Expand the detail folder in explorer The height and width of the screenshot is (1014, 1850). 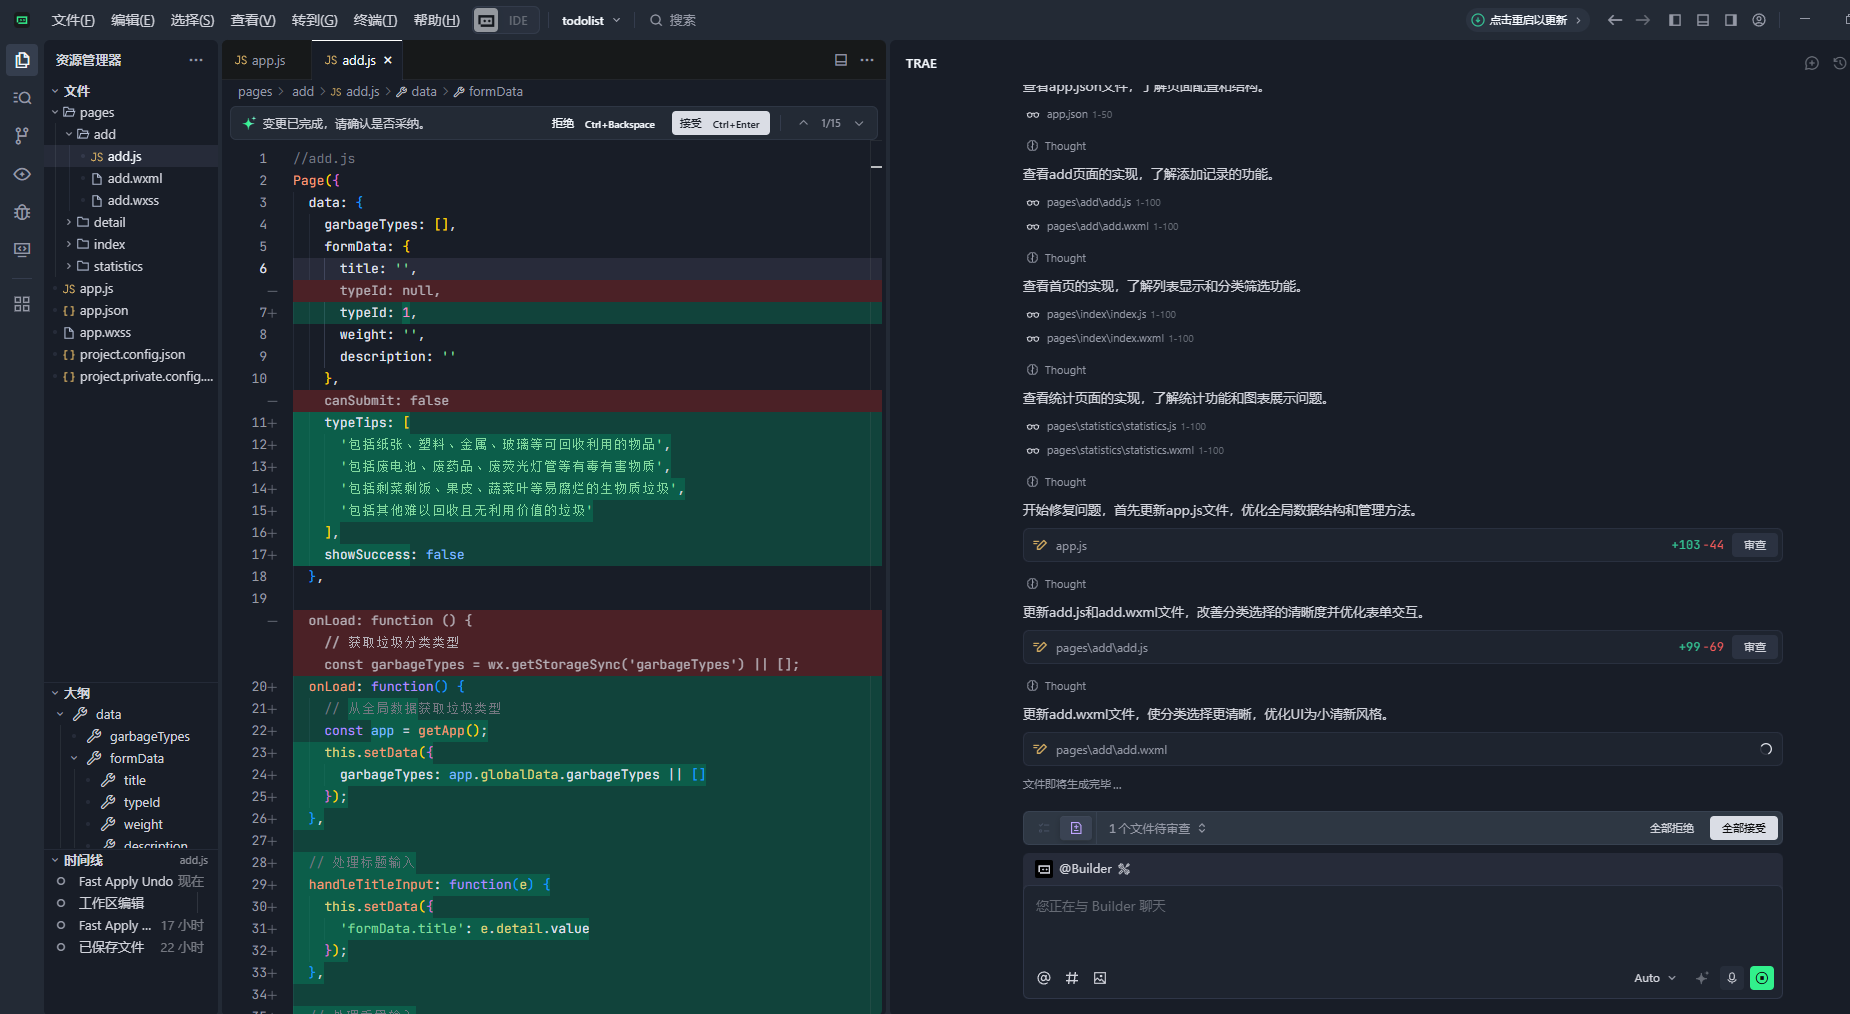pos(109,222)
